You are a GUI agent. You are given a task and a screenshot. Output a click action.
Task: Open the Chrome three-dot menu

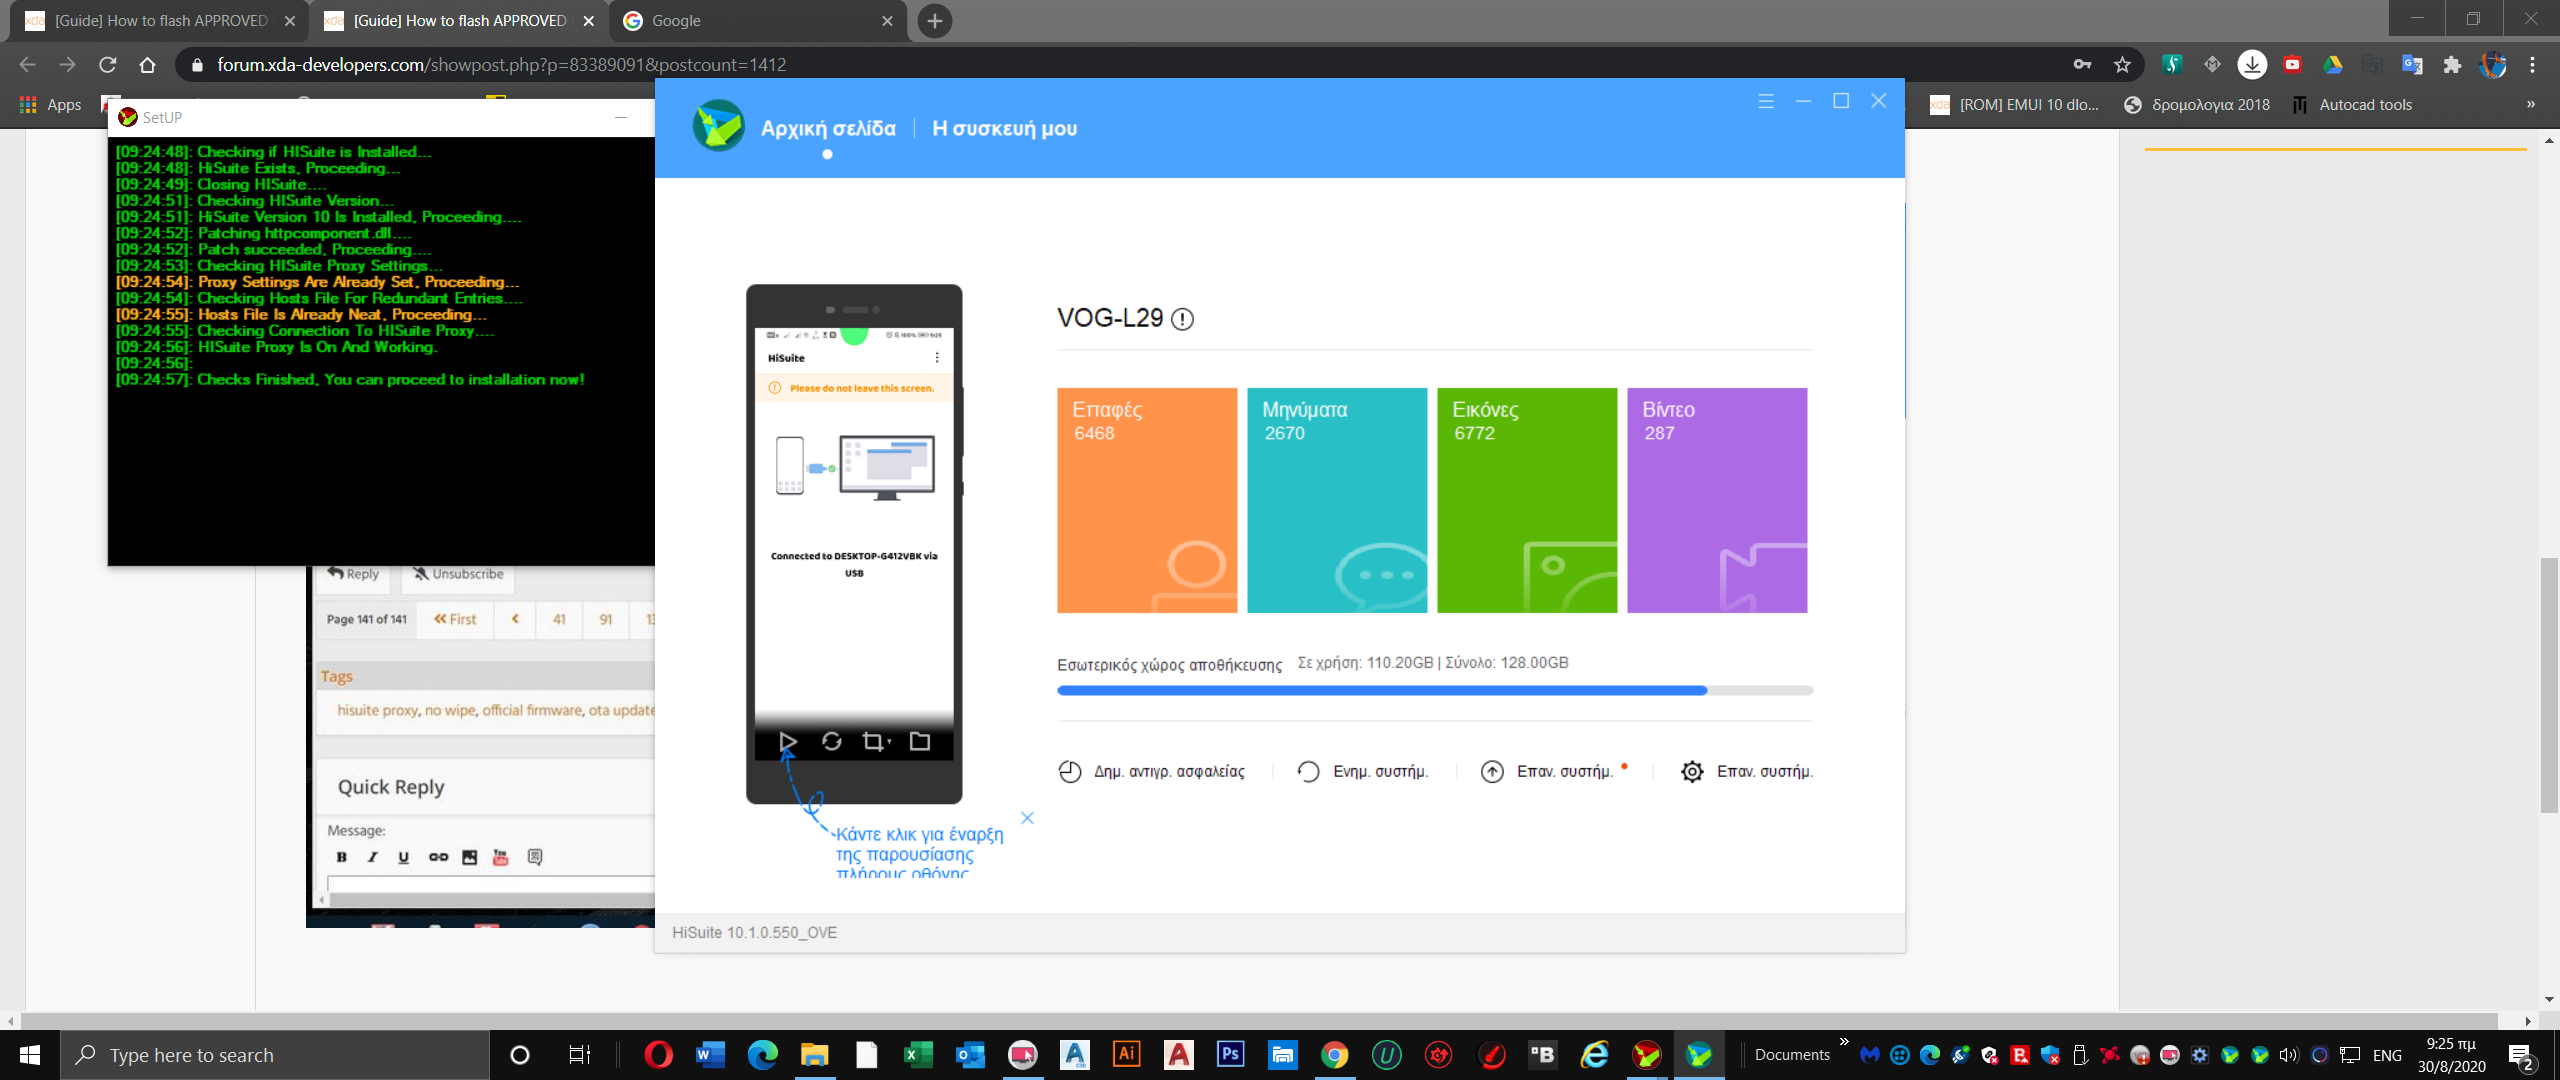[x=2532, y=65]
